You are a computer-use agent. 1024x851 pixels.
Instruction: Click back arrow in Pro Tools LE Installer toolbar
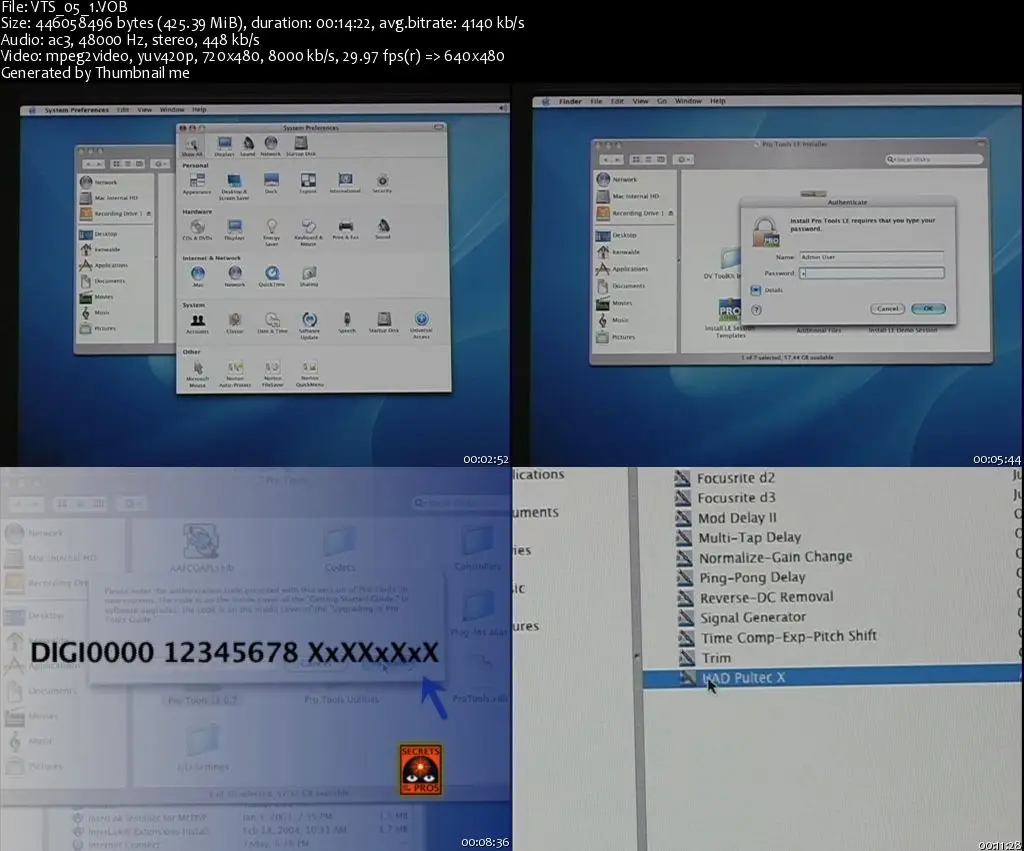pos(607,159)
